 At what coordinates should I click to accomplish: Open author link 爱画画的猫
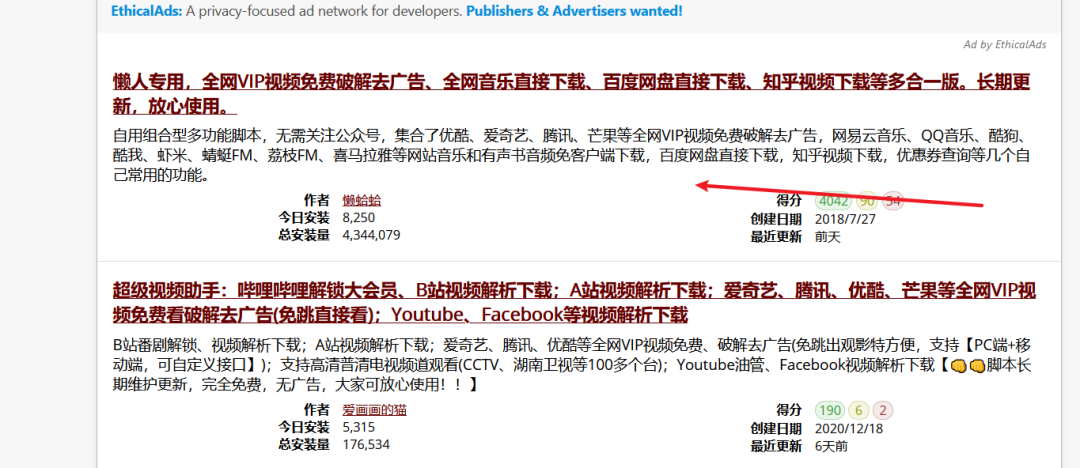click(375, 410)
